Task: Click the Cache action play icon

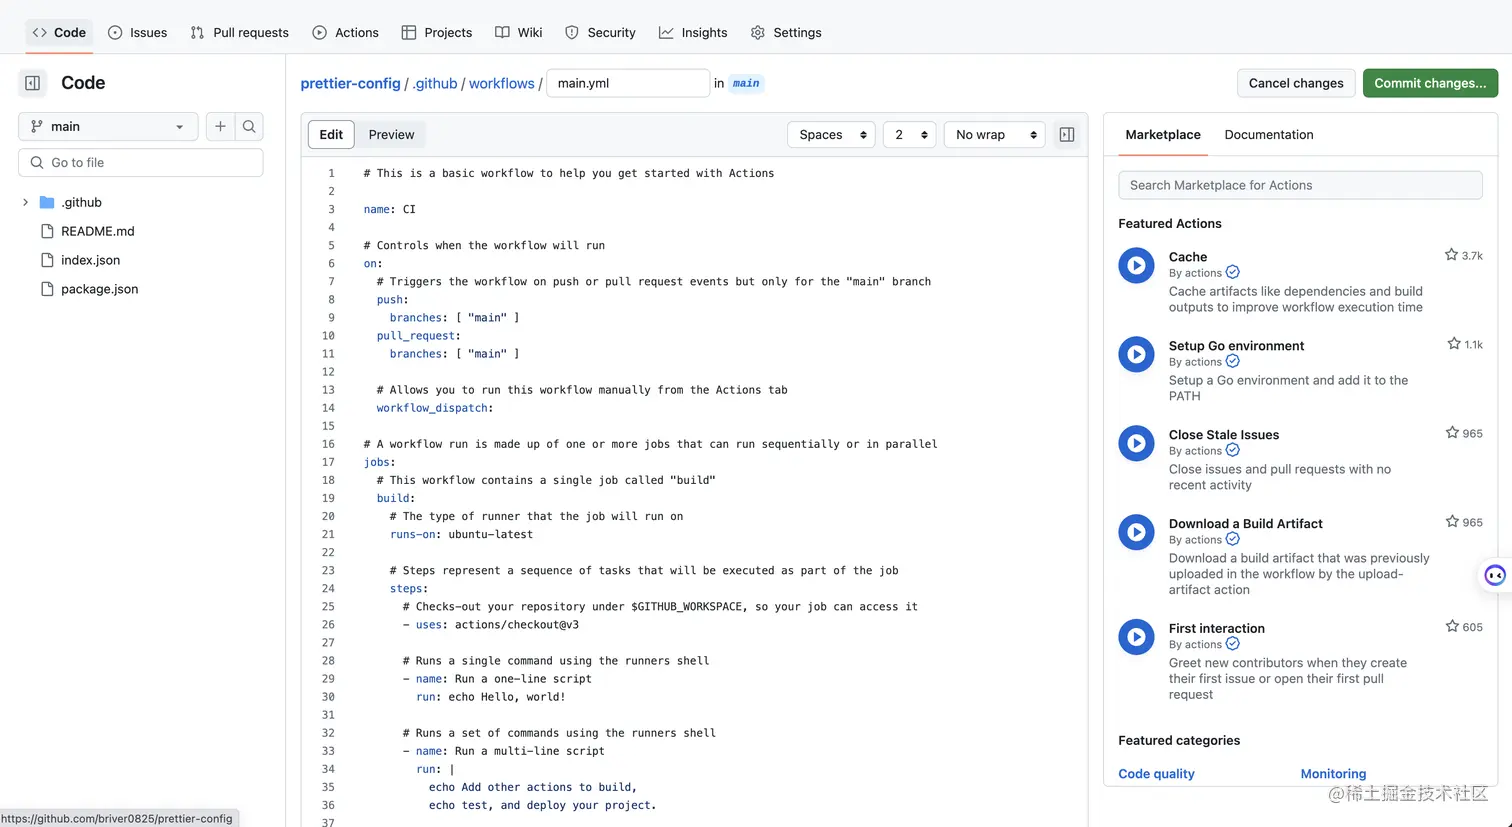Action: click(1136, 265)
